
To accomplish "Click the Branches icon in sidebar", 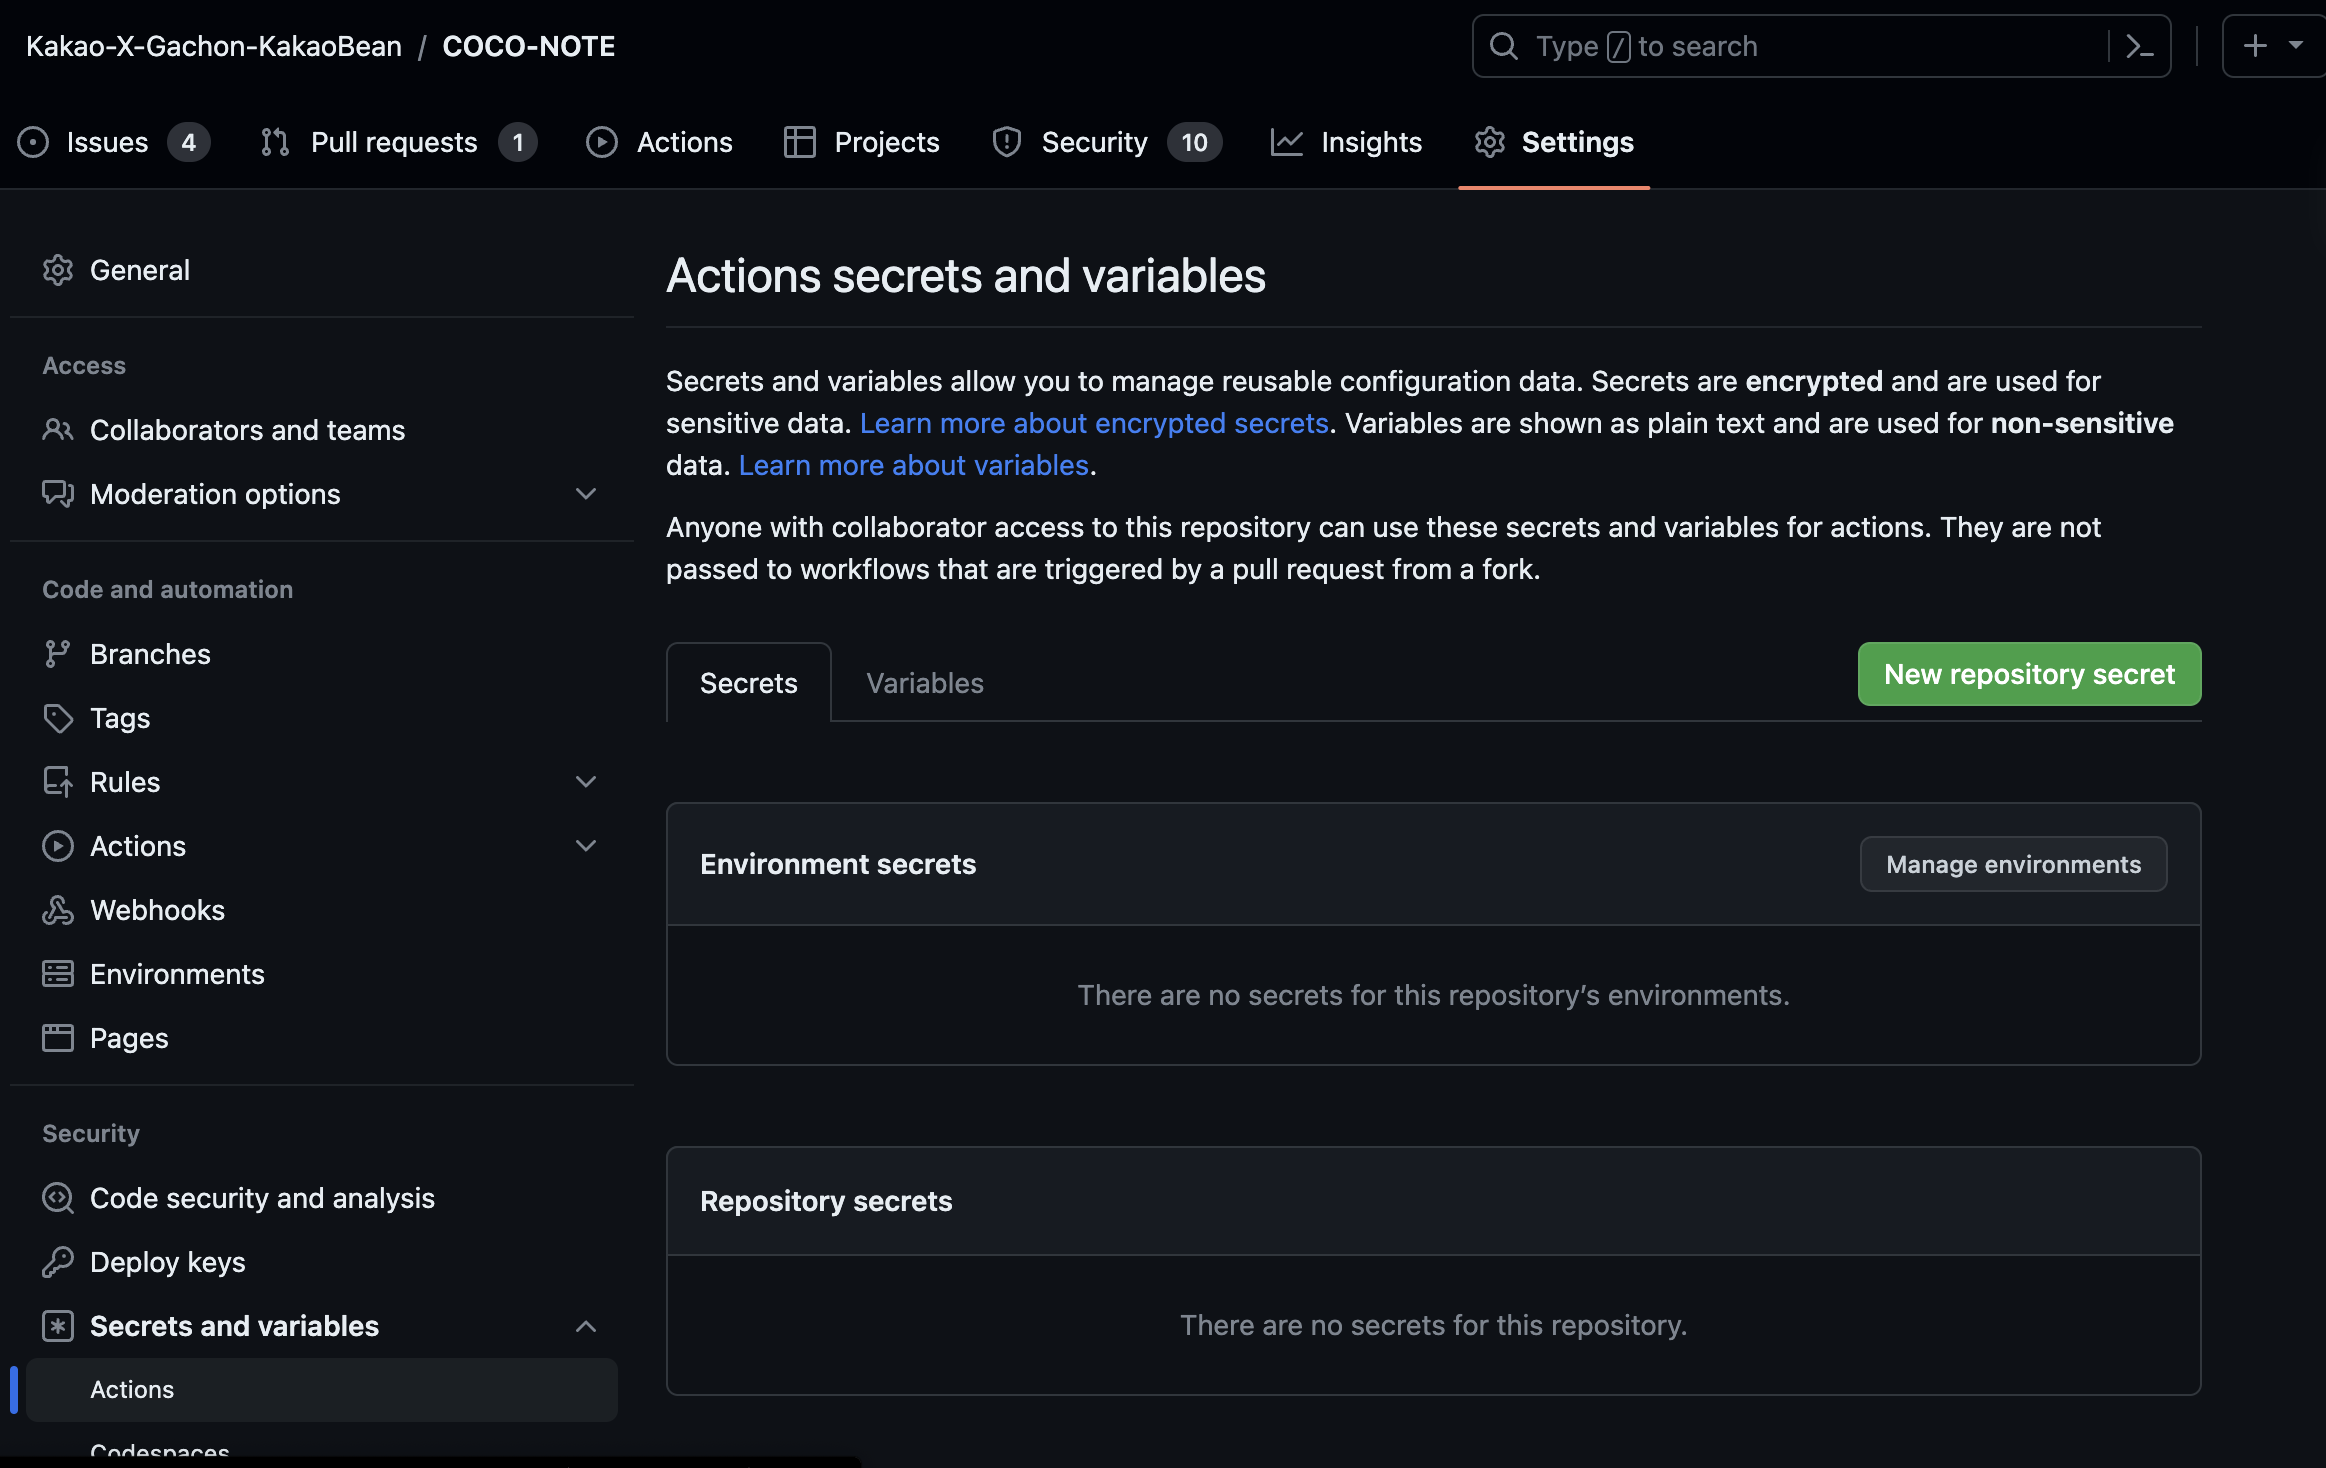I will tap(58, 654).
